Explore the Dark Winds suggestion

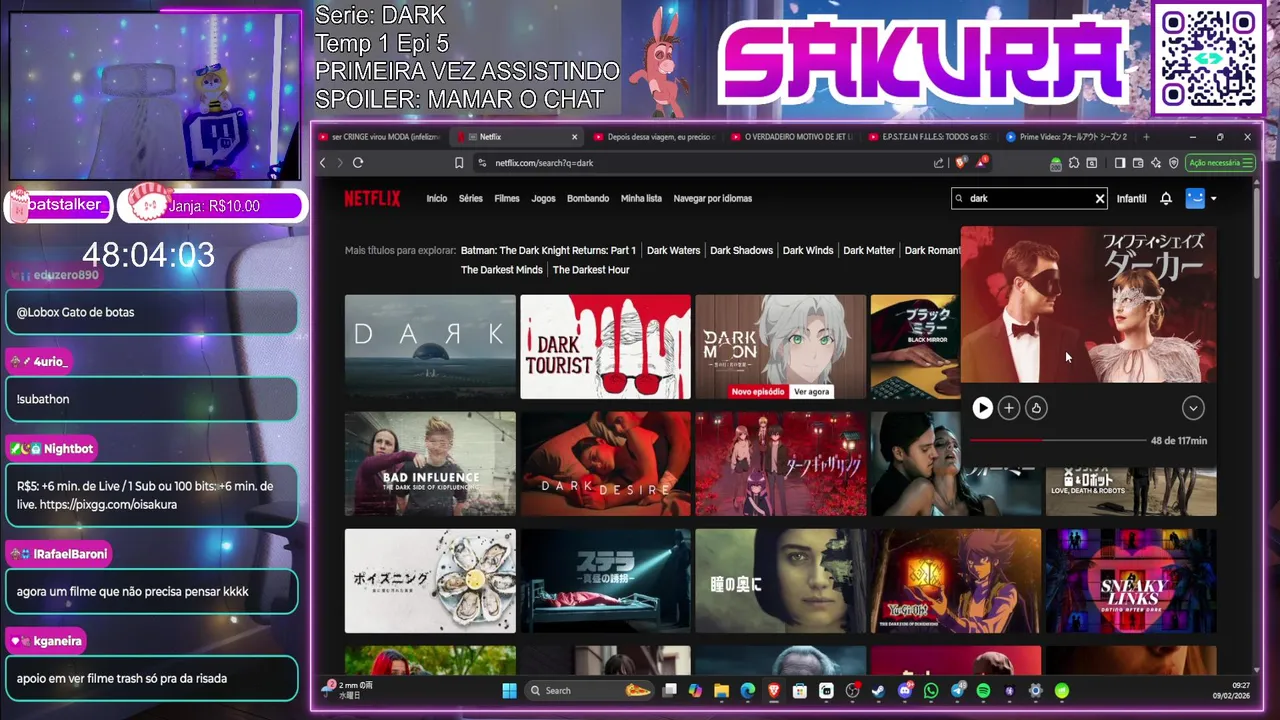tap(808, 250)
